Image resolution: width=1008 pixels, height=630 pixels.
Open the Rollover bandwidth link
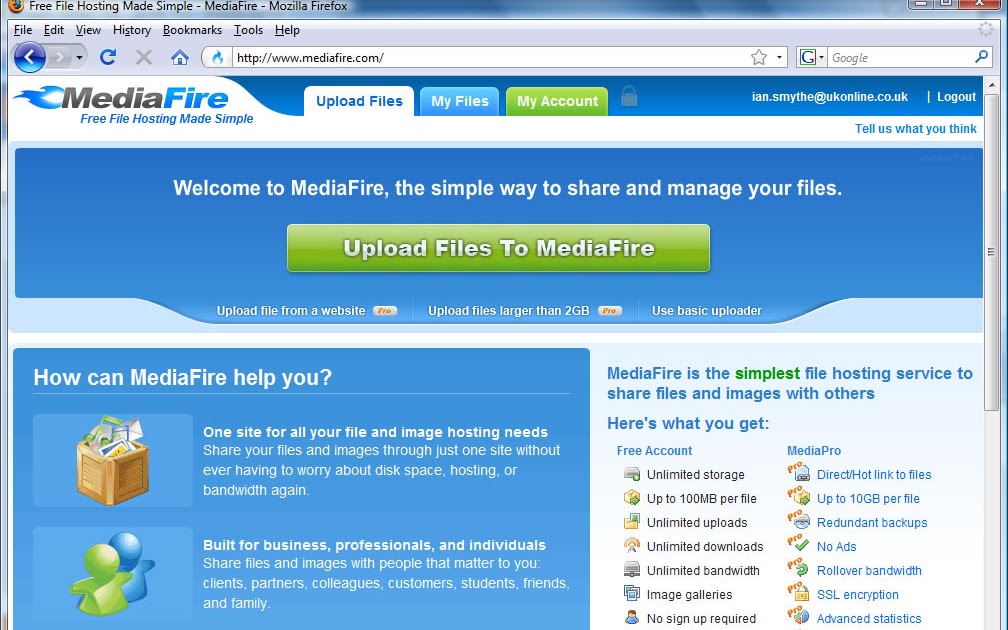tap(869, 571)
